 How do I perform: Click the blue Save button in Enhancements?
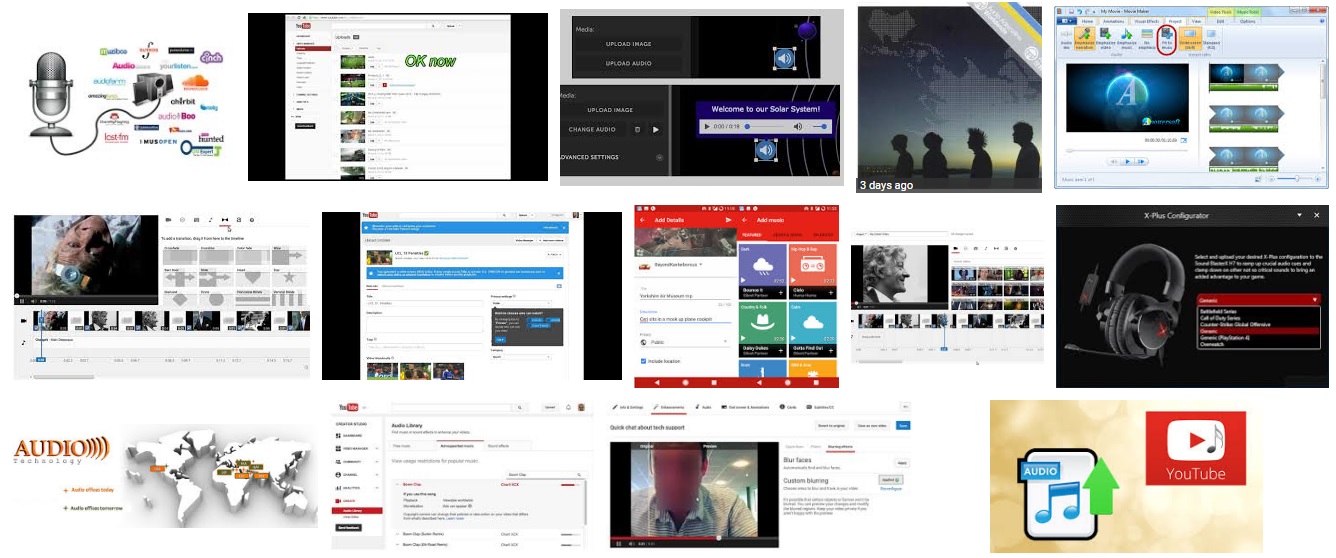coord(903,426)
